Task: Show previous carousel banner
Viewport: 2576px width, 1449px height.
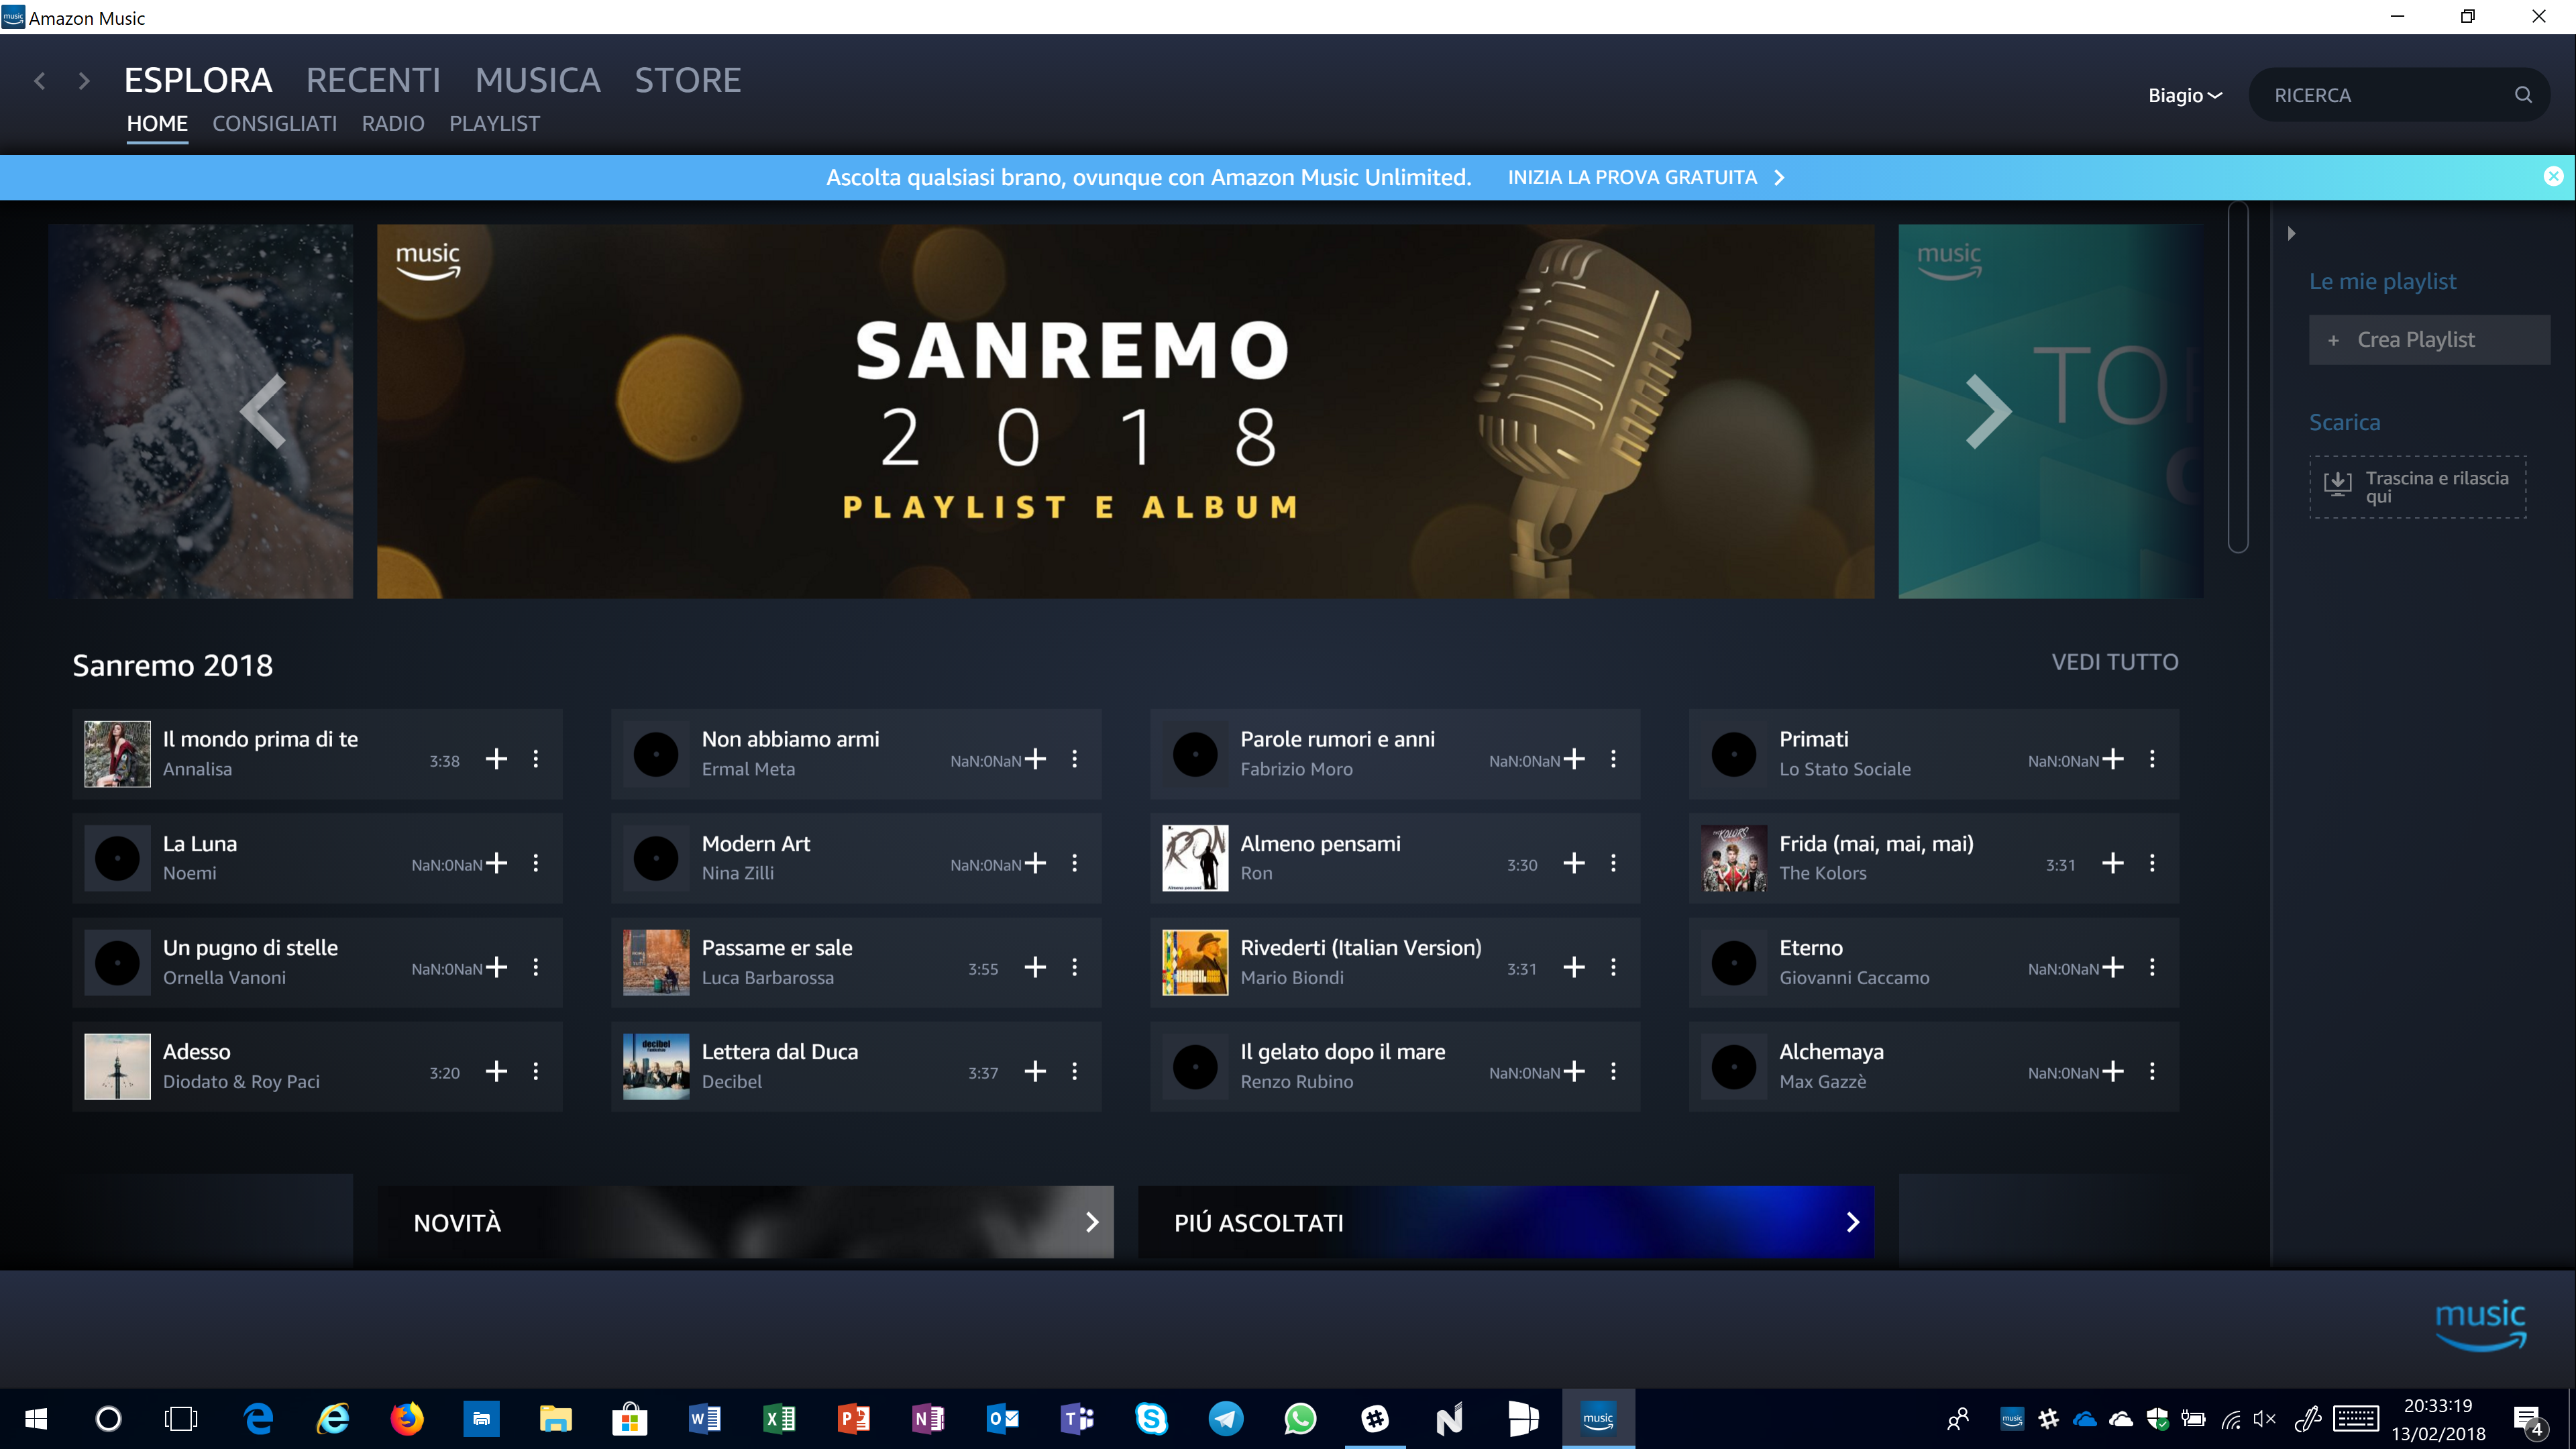Action: coord(264,411)
